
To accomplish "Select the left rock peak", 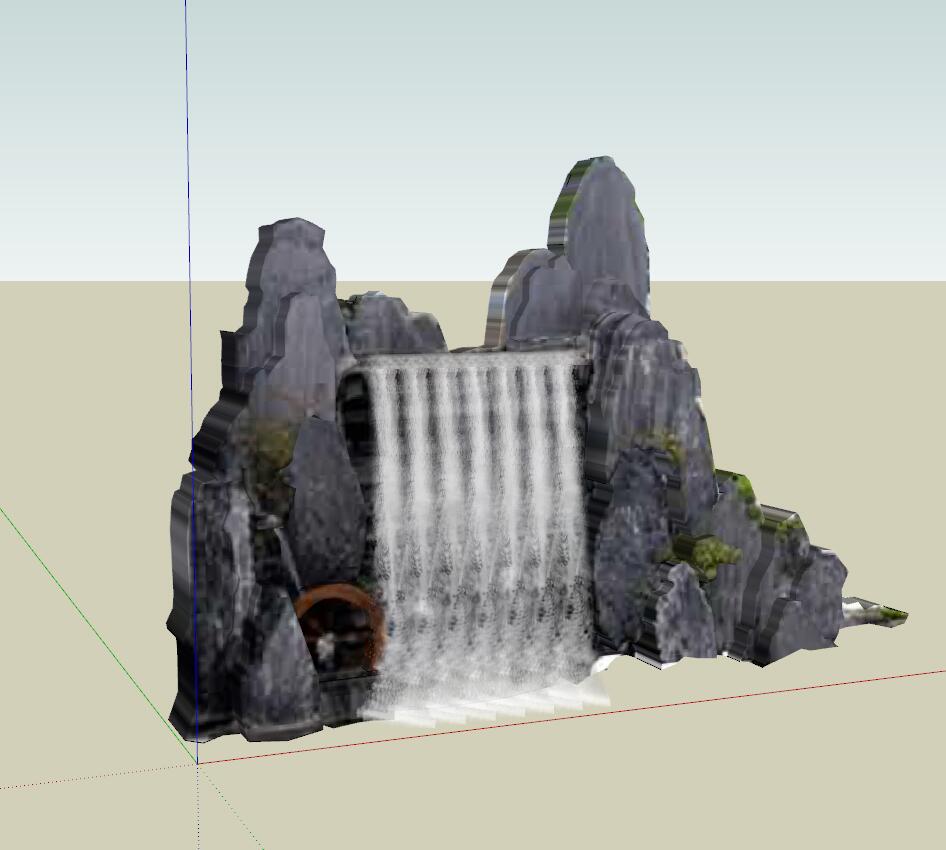I will point(292,262).
